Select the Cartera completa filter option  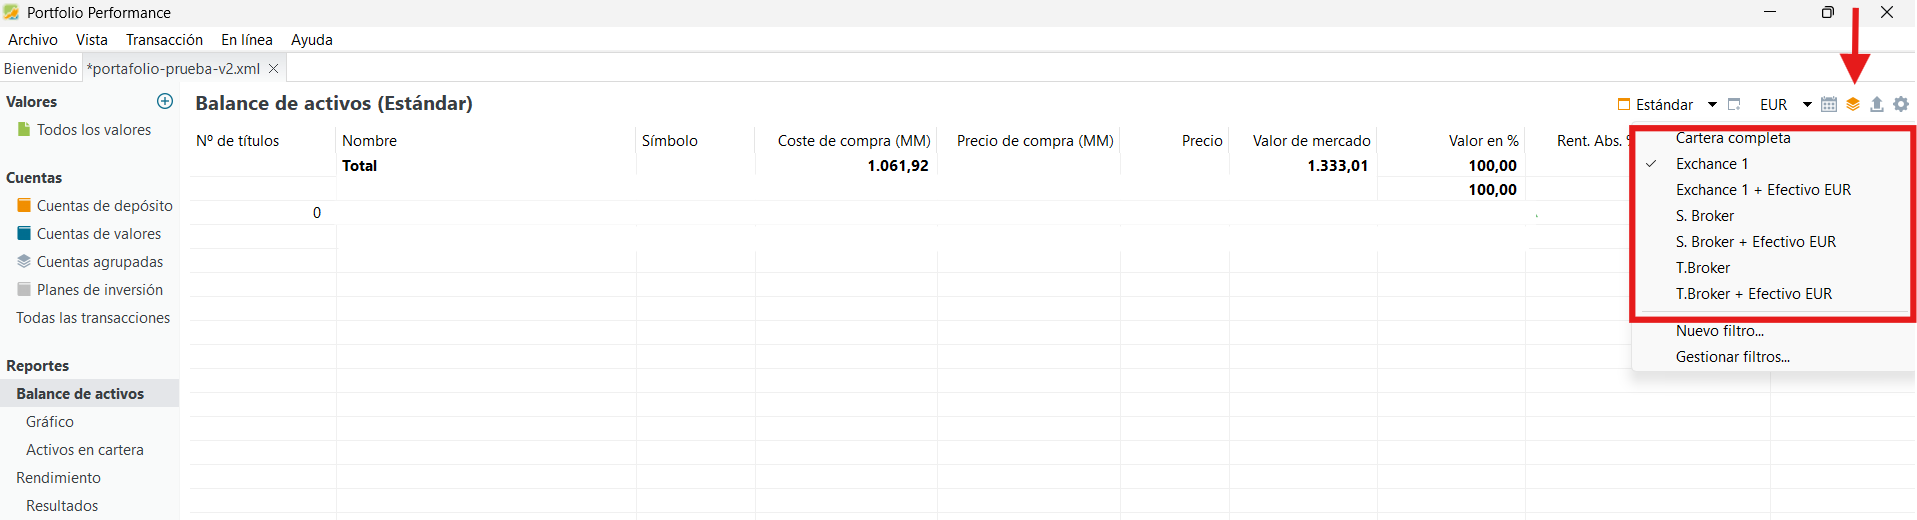pyautogui.click(x=1733, y=138)
